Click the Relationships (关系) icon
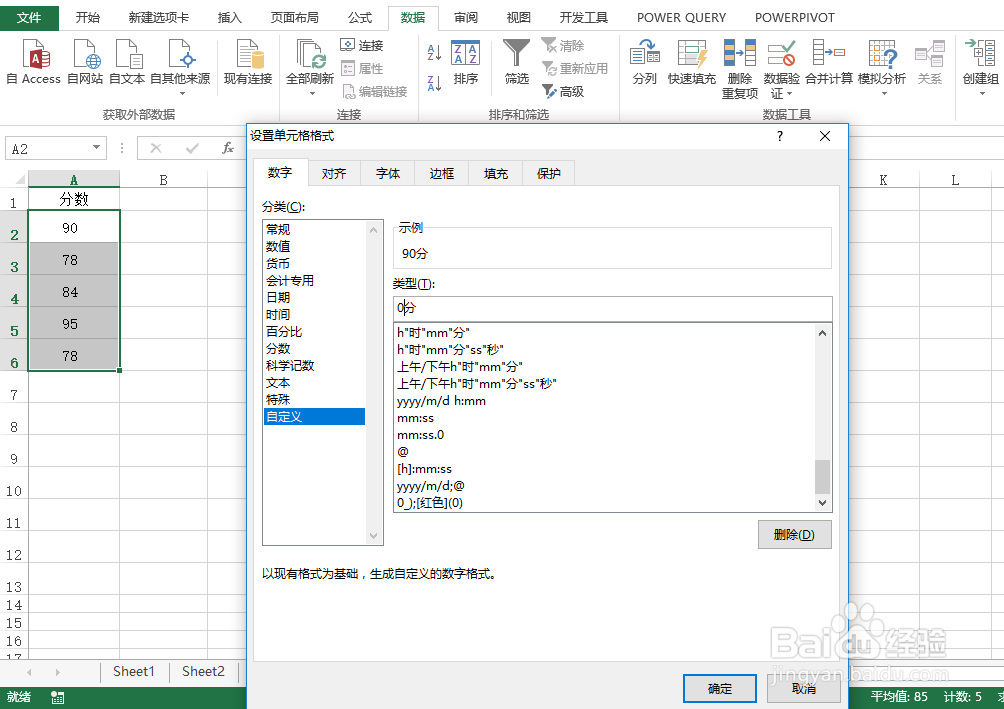 click(x=930, y=60)
